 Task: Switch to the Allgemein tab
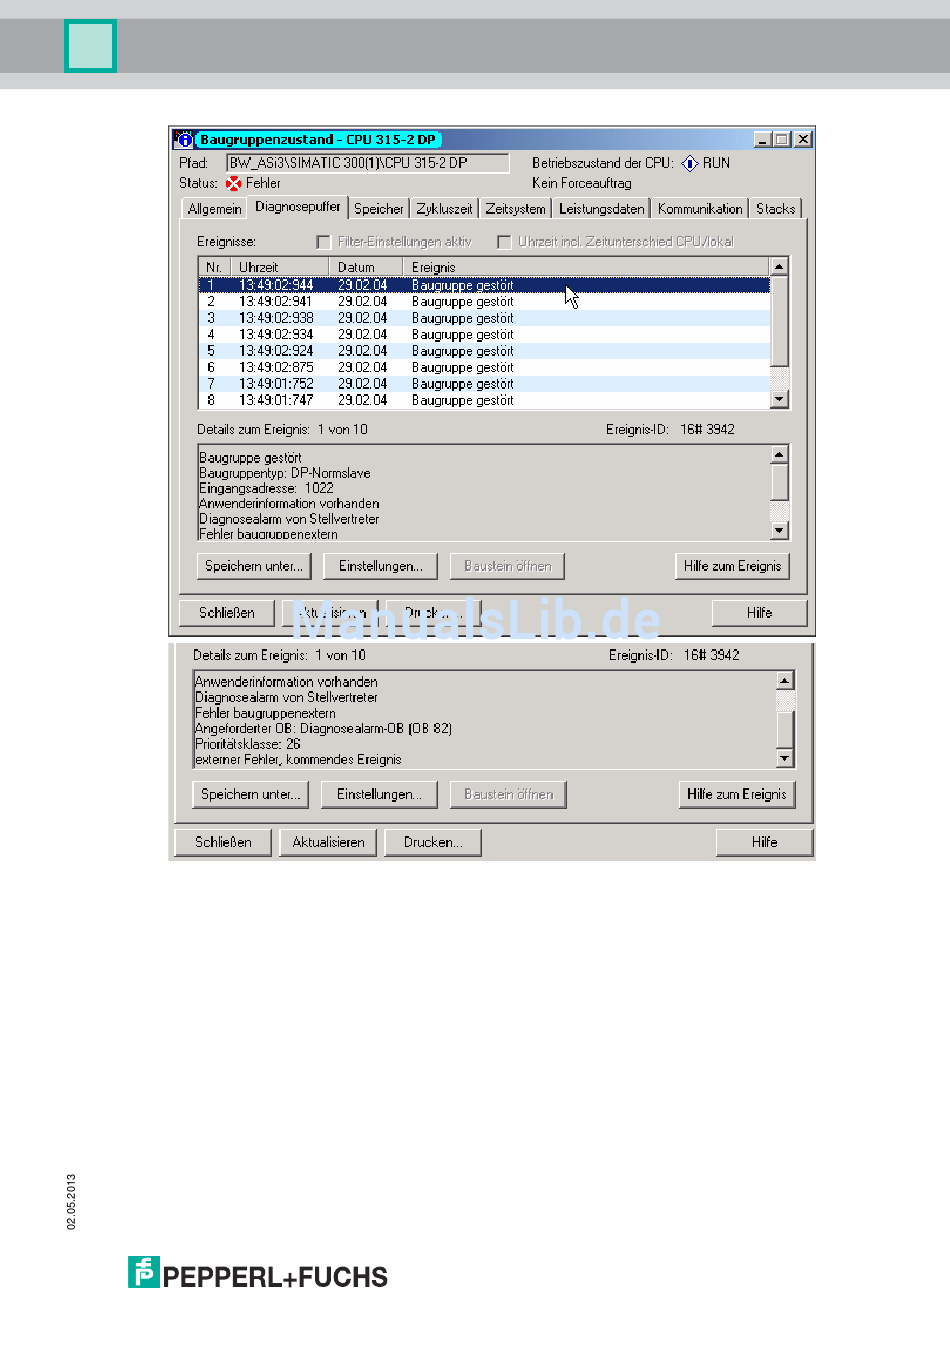214,209
